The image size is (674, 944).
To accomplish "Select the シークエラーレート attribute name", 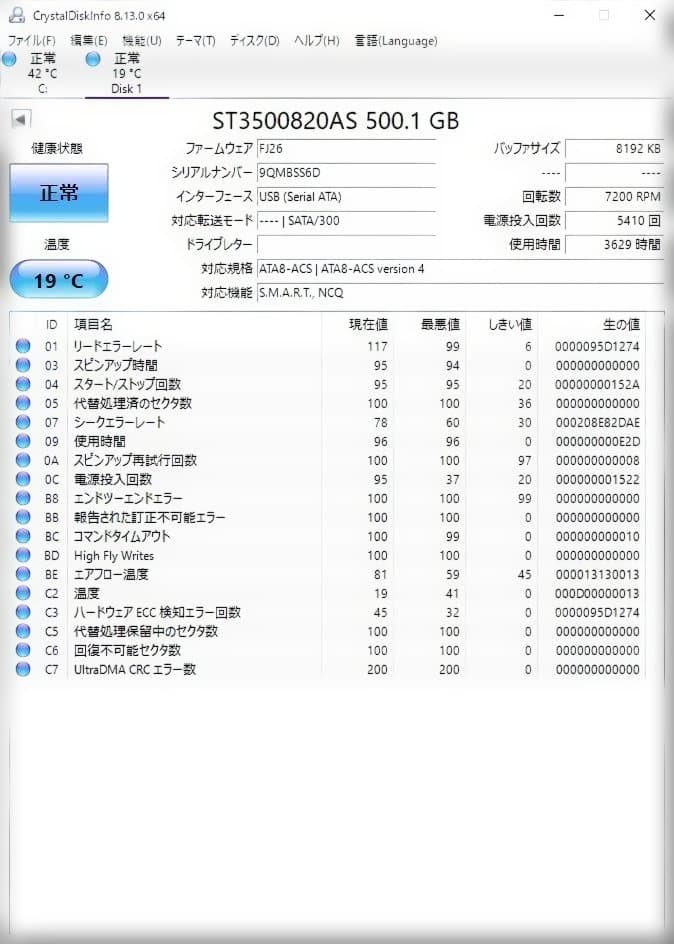I will tap(119, 423).
